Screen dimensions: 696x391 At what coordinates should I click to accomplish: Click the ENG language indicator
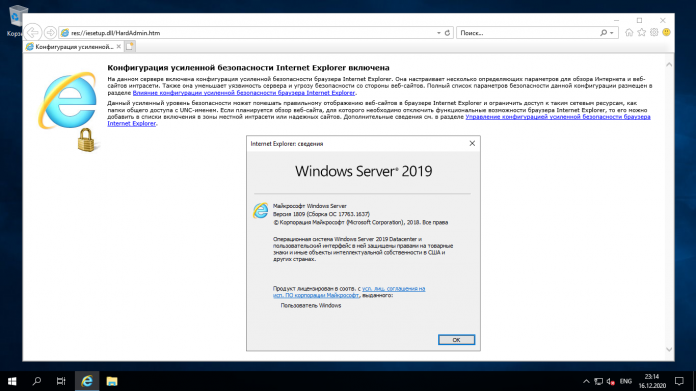[x=625, y=381]
